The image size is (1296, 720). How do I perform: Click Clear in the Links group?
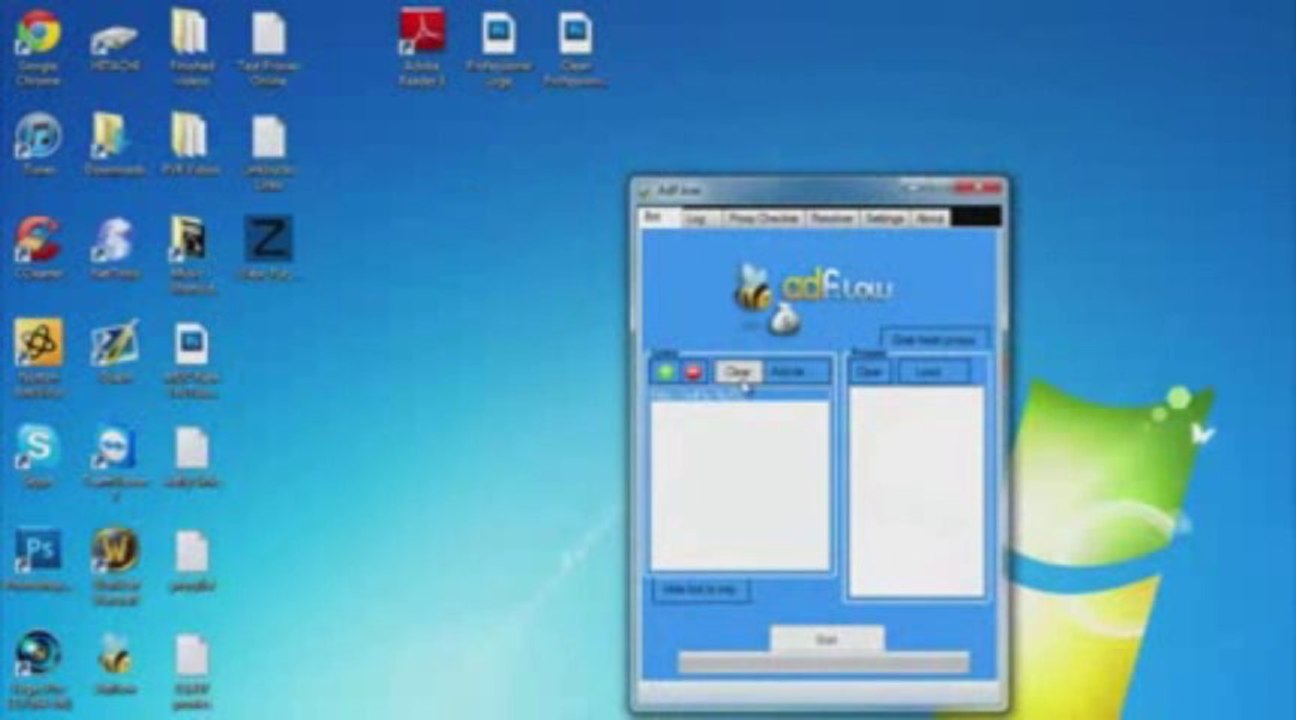click(x=738, y=372)
